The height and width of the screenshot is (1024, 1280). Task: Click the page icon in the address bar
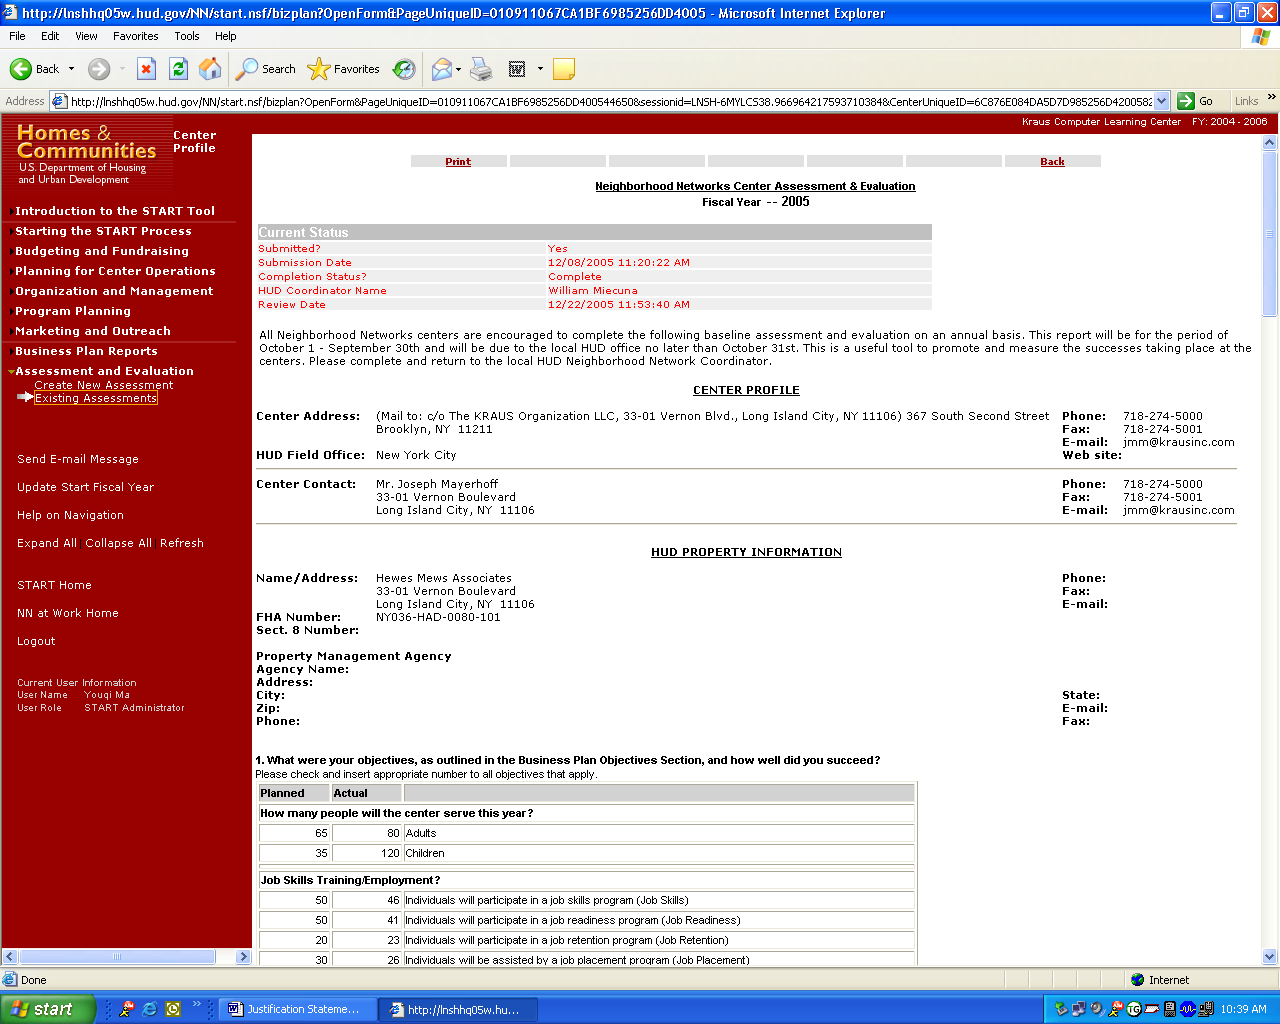[59, 101]
